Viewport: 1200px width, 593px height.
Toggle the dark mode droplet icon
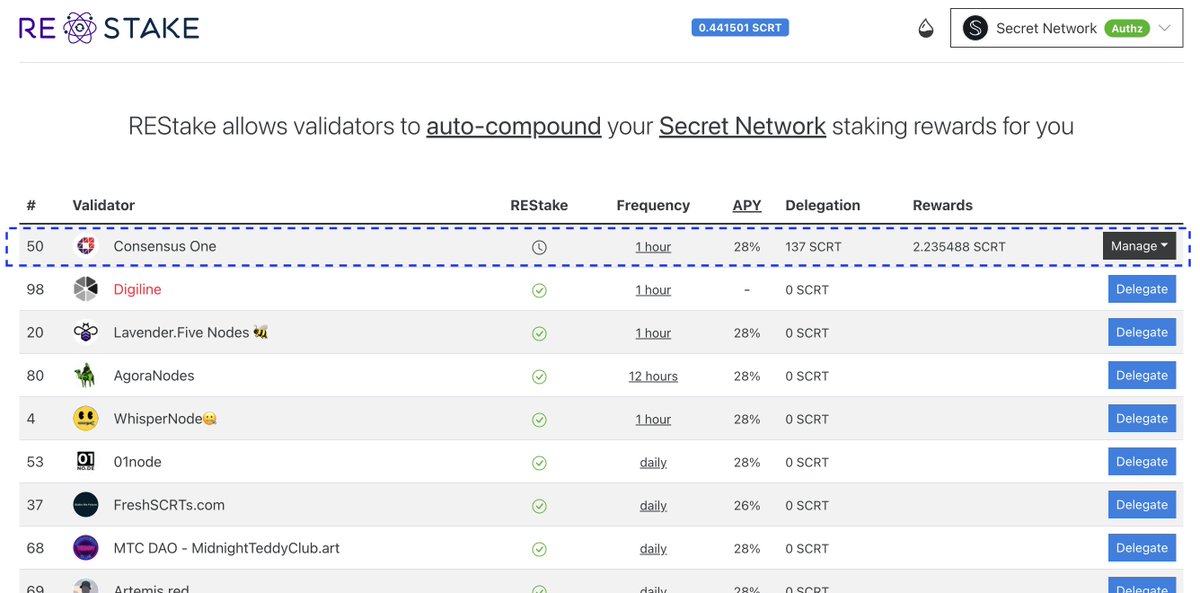coord(926,28)
